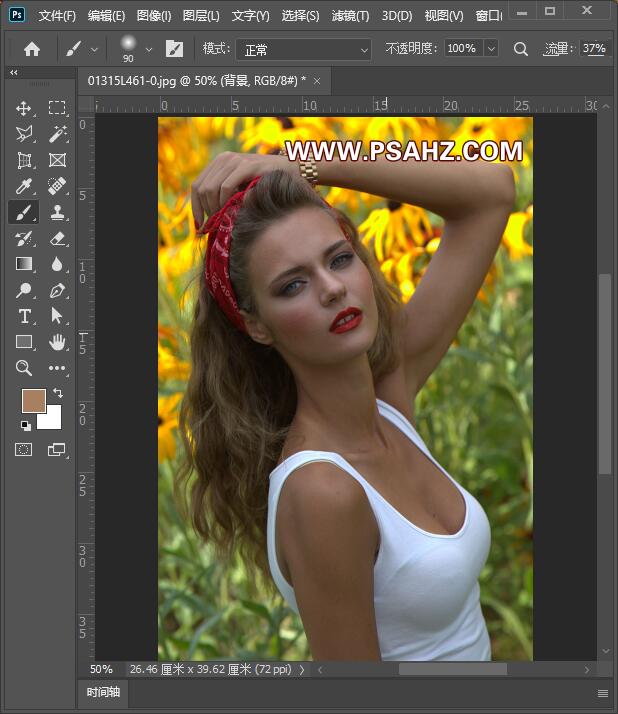Select the Brush tool in toolbox
The height and width of the screenshot is (714, 618).
click(24, 212)
